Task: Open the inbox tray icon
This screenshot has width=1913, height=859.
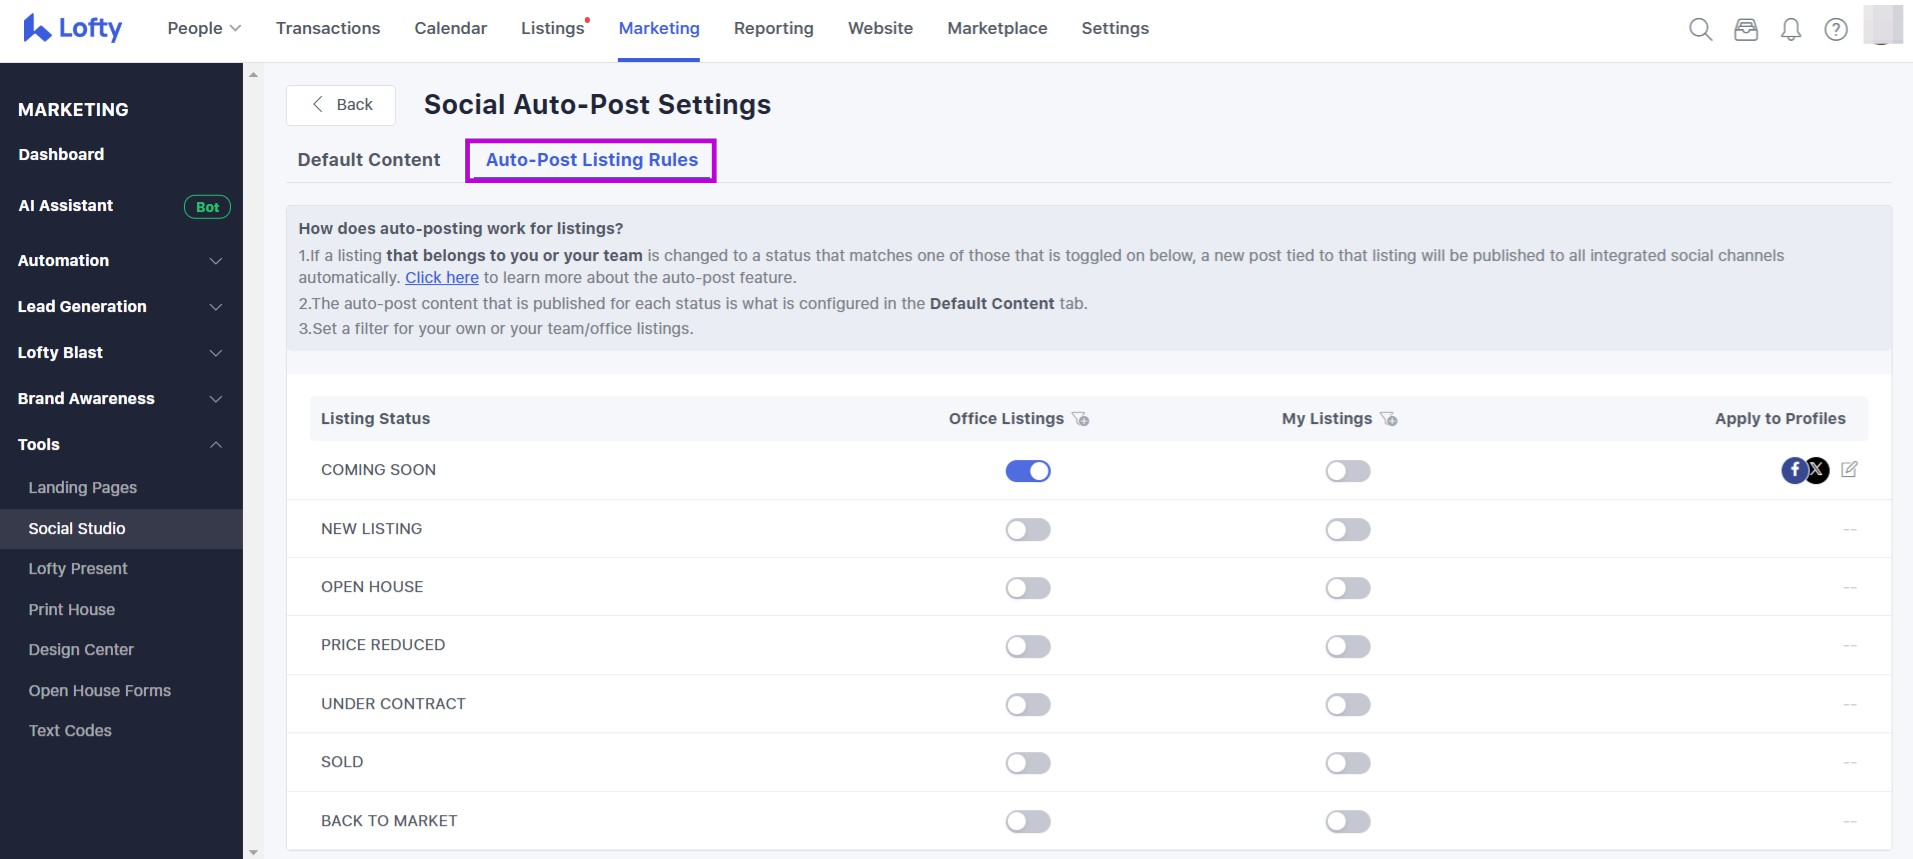Action: point(1746,29)
